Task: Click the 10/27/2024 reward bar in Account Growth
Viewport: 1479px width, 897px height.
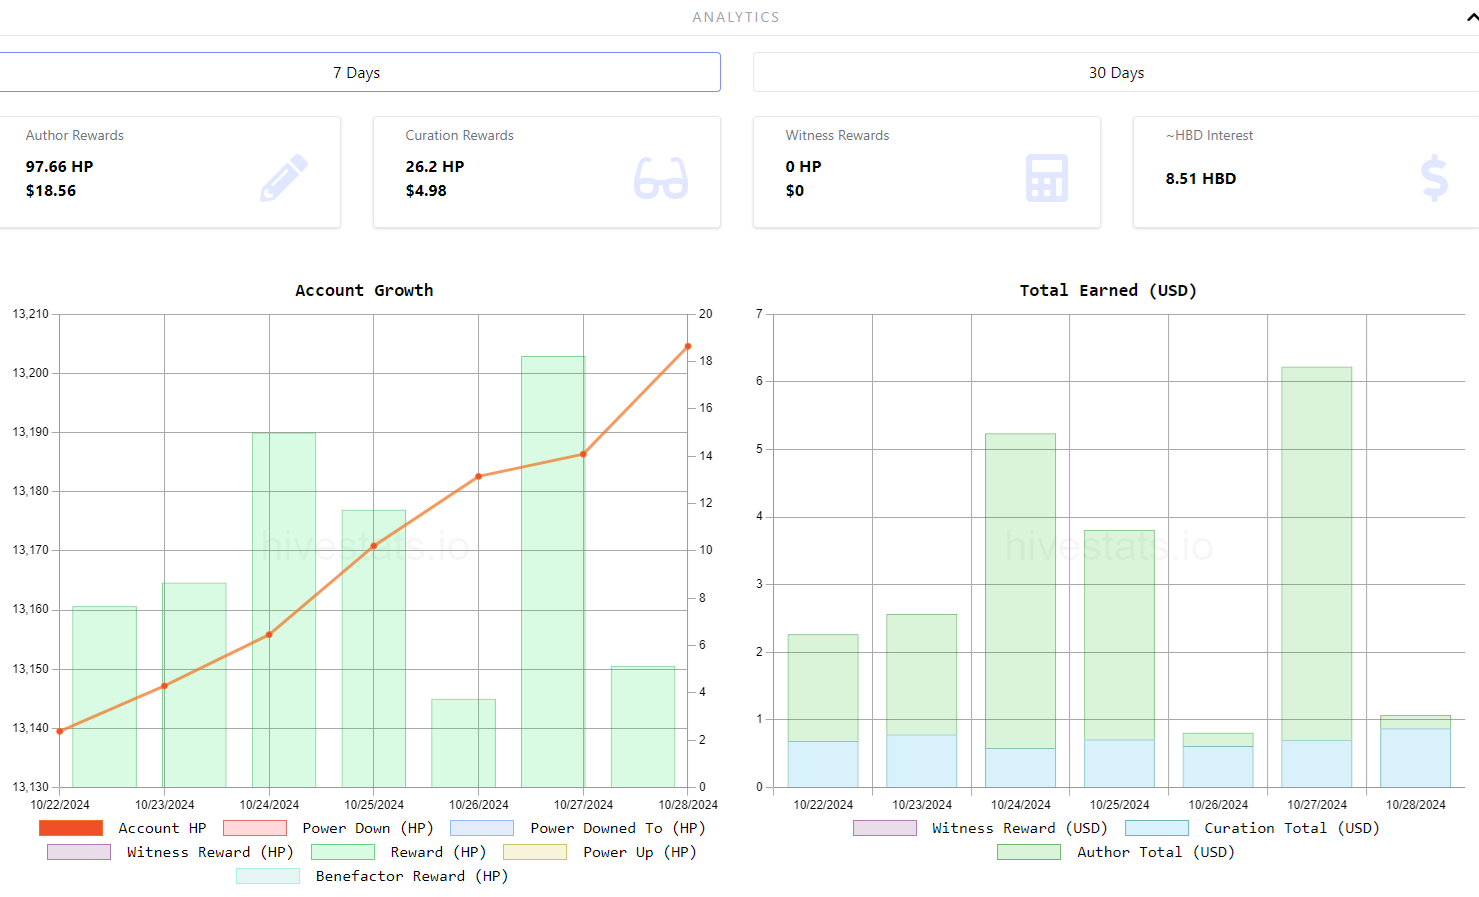Action: coord(553,571)
